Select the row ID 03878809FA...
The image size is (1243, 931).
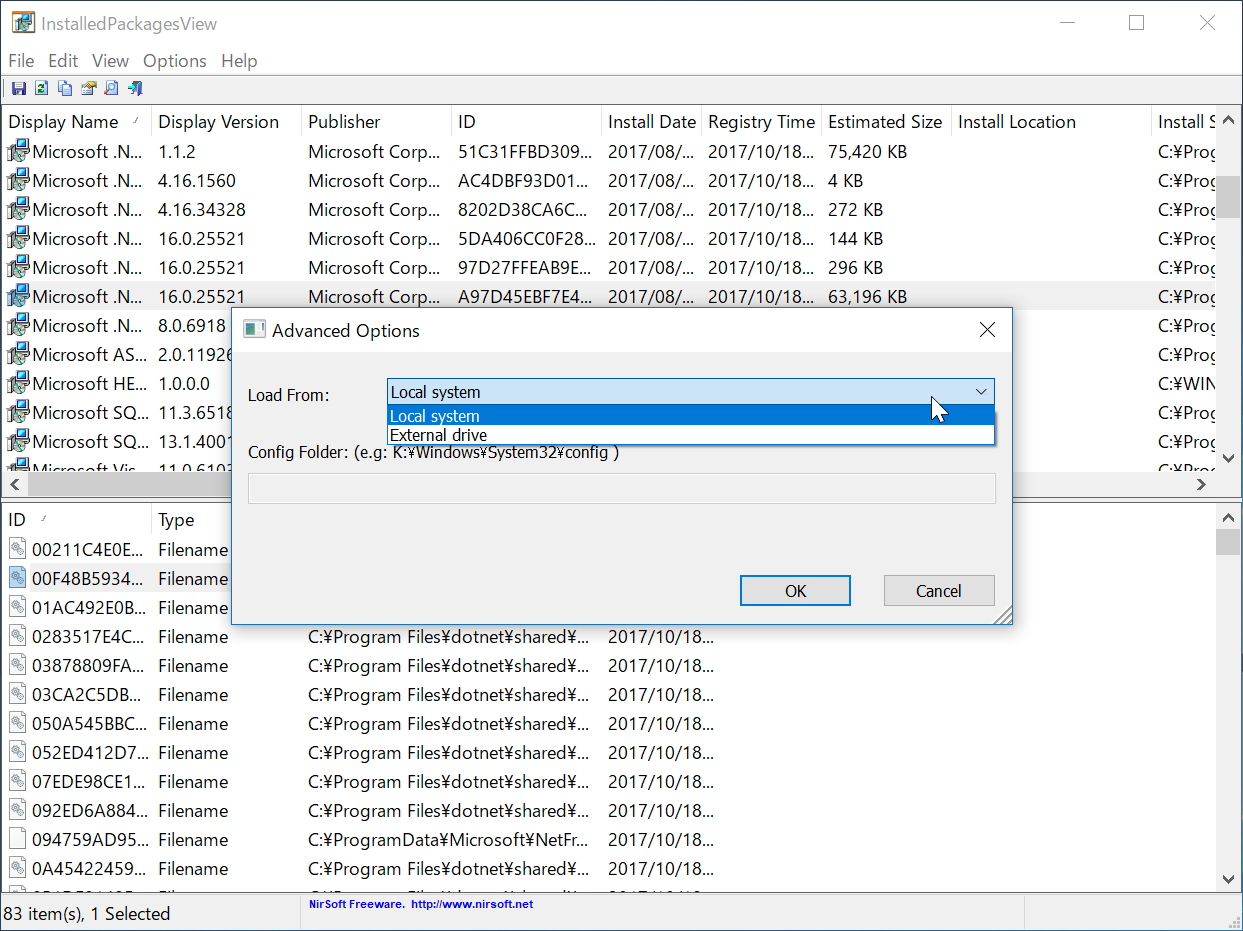tap(88, 665)
